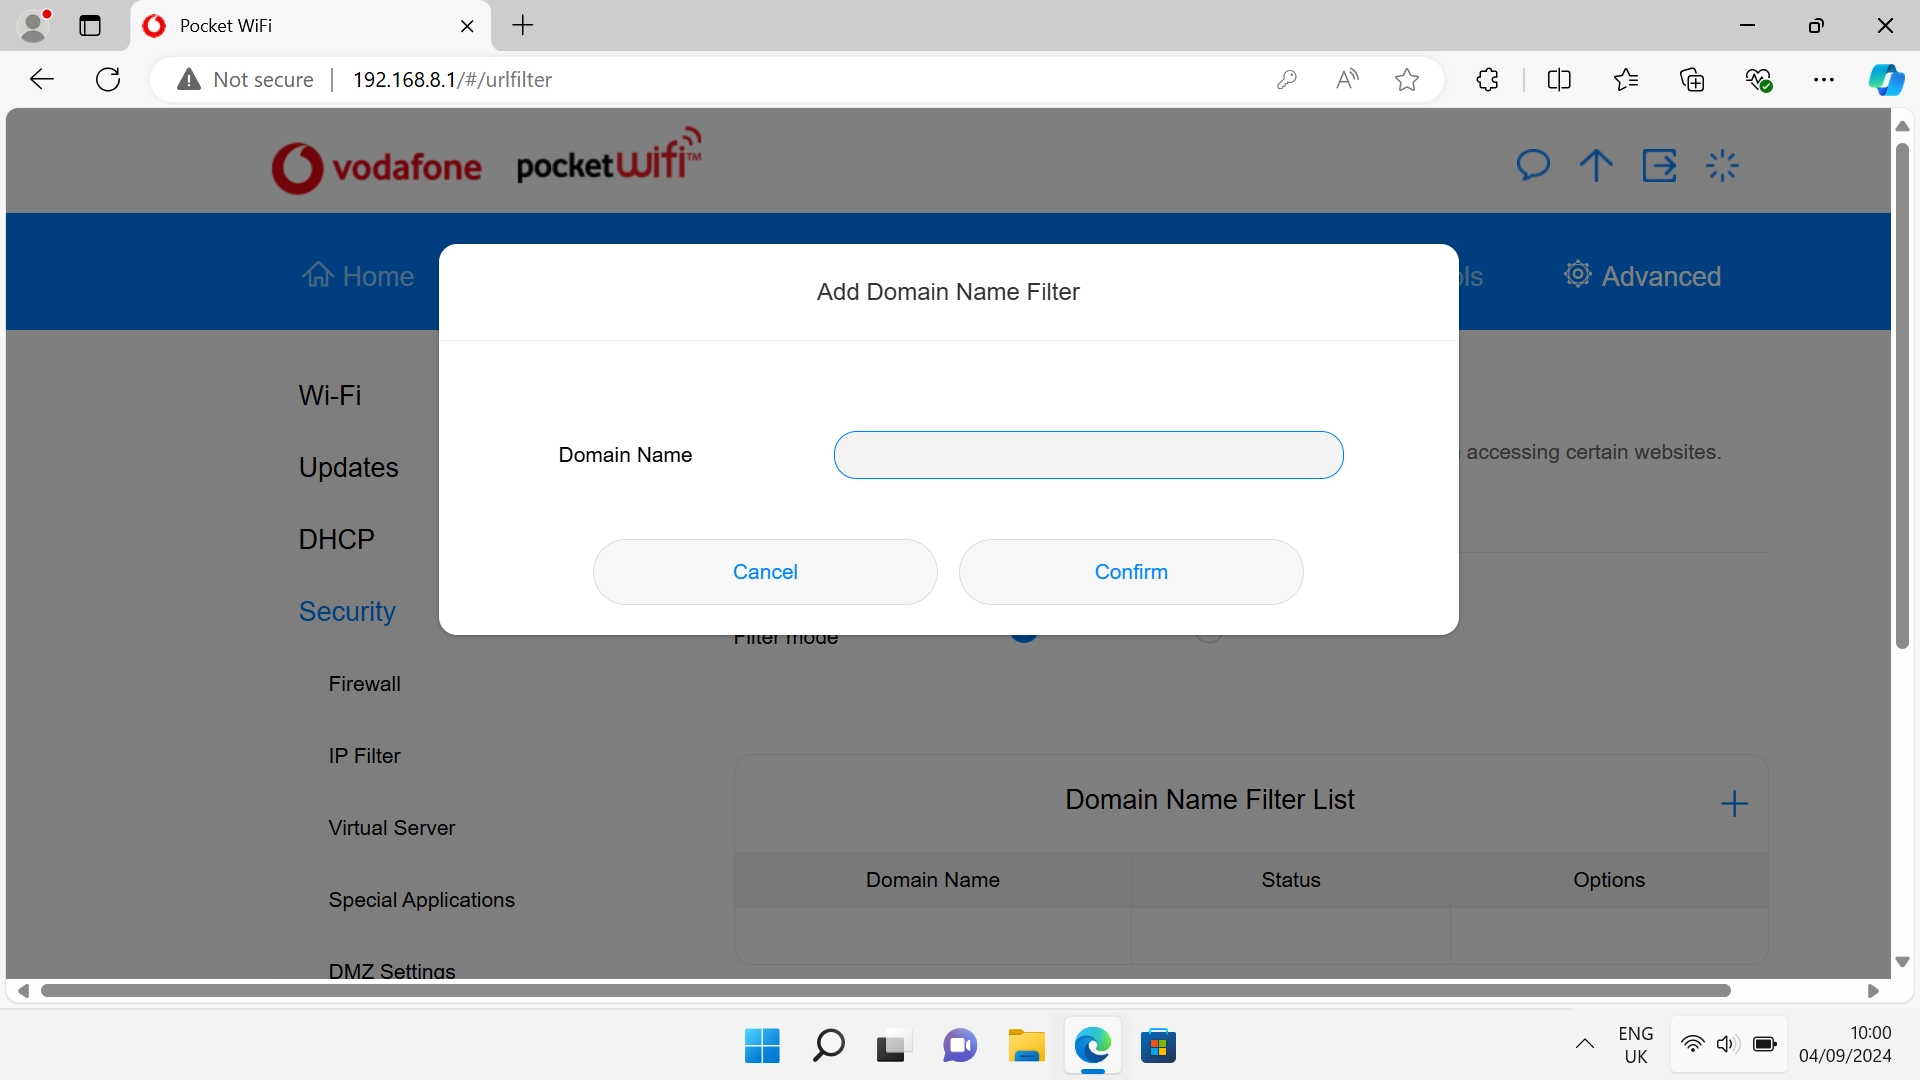The image size is (1920, 1080).
Task: Click the Wi-Fi icon in the system tray
Action: coord(1691,1043)
